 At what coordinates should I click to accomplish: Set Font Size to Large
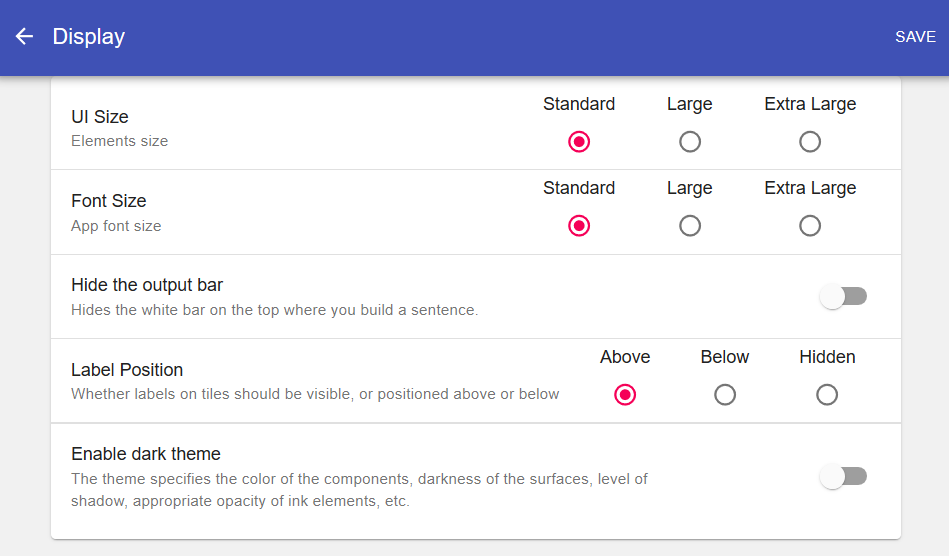pyautogui.click(x=690, y=226)
